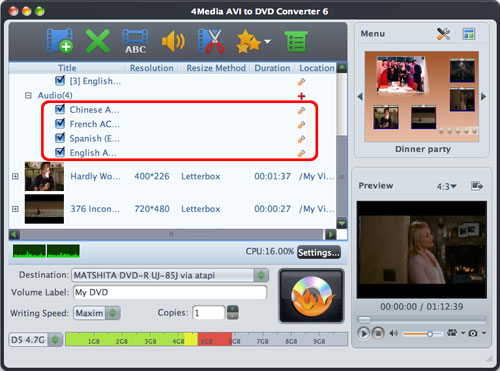Edit the Spanish audio track wrench
Image resolution: width=500 pixels, height=371 pixels.
(x=301, y=139)
